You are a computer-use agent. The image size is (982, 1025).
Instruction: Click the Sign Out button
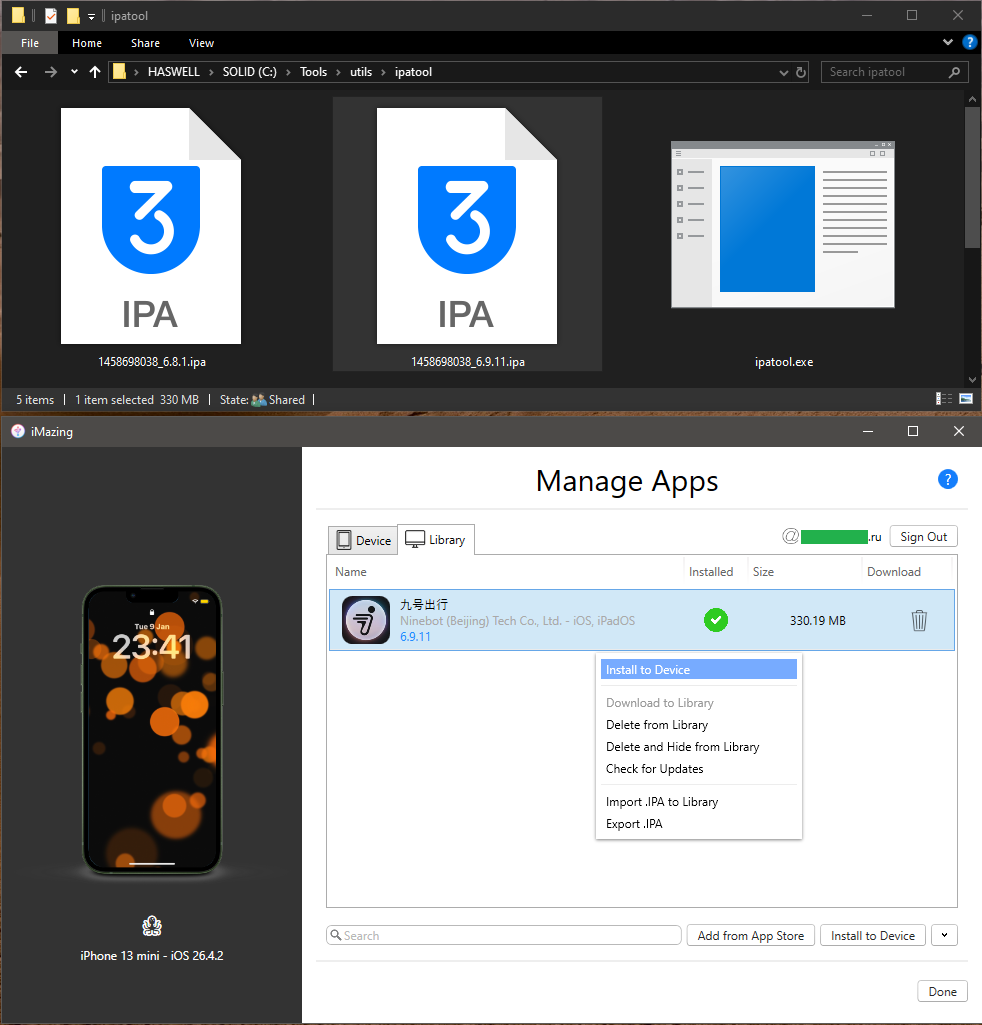point(923,537)
